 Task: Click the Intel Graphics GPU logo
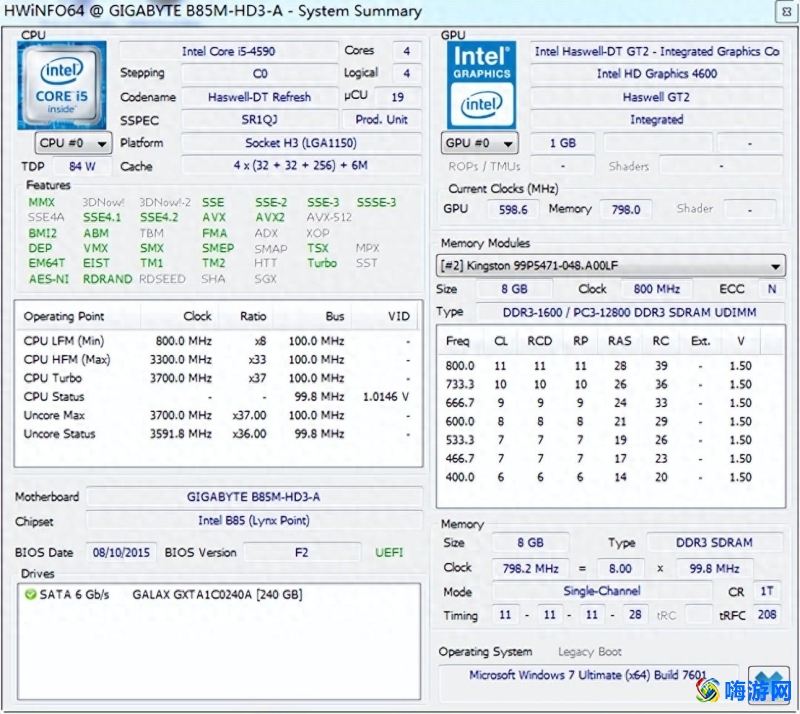pos(481,85)
